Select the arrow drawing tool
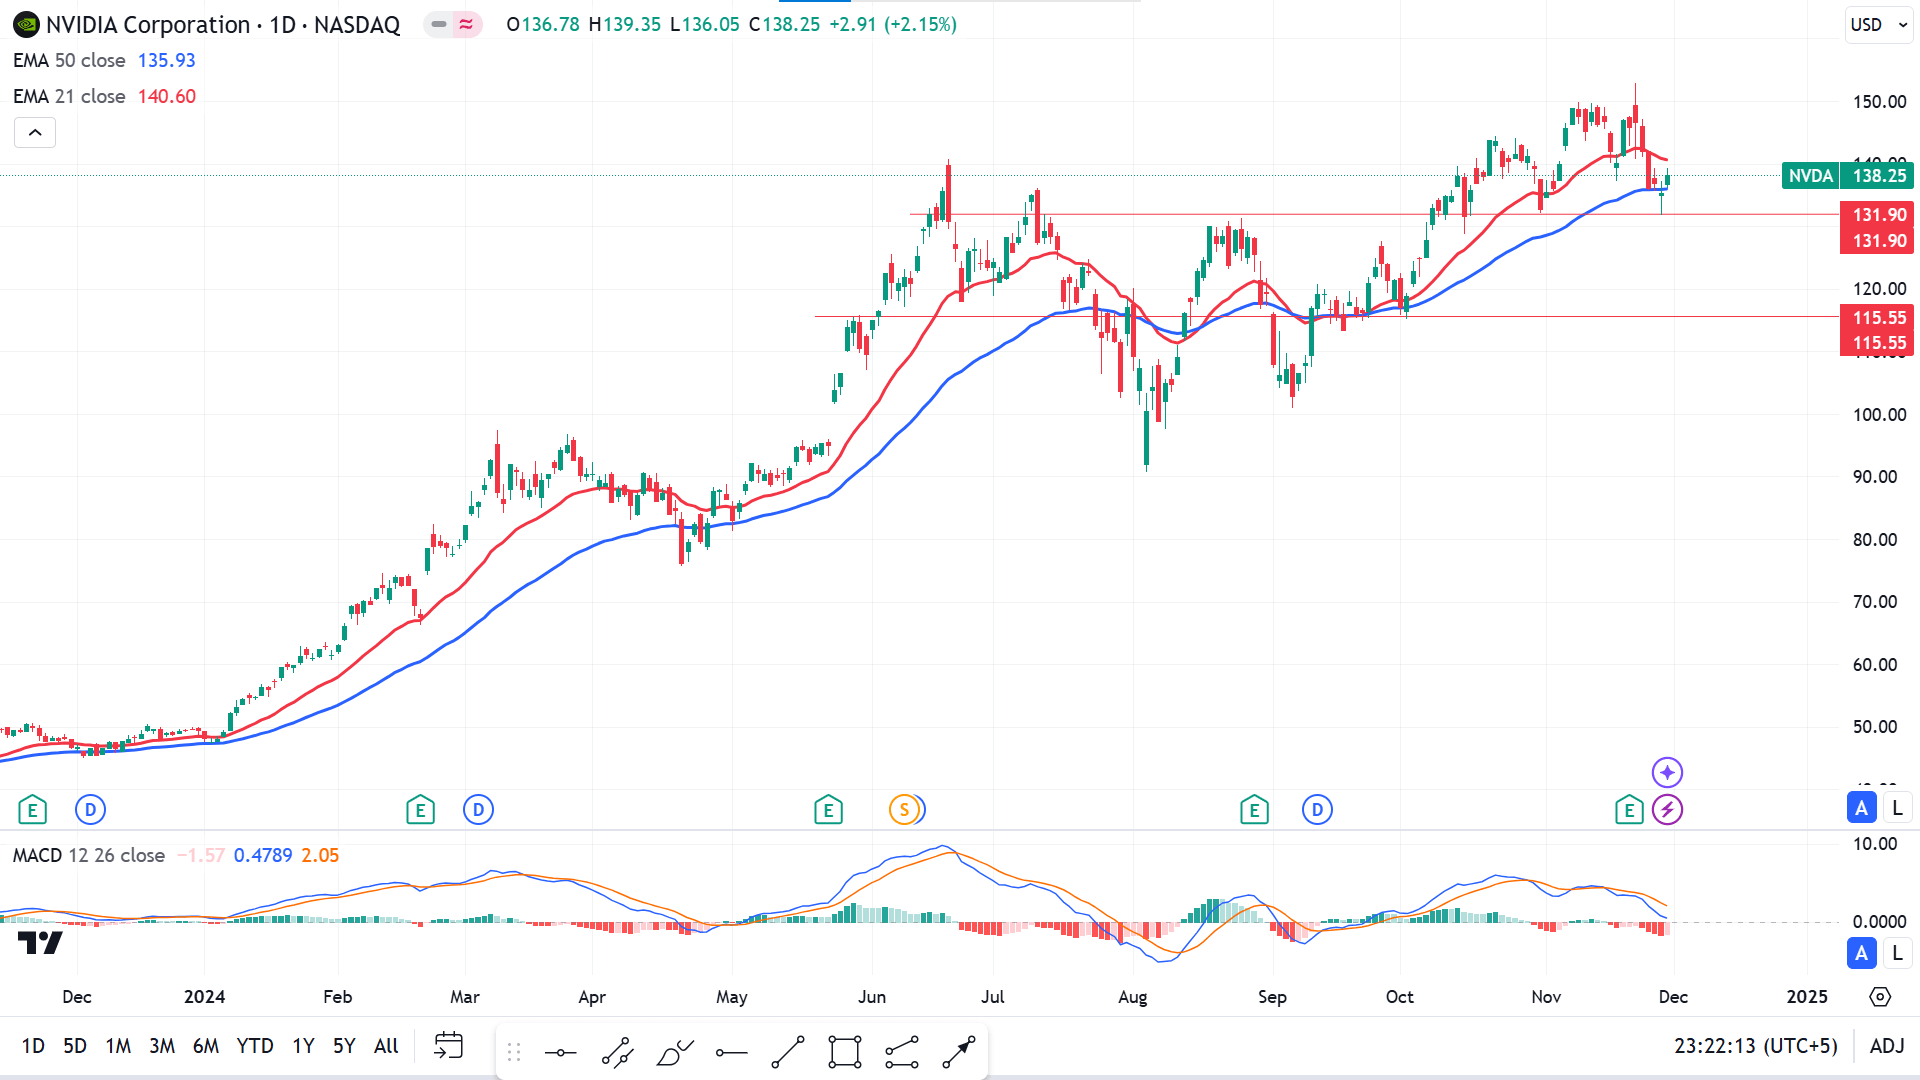1920x1080 pixels. click(x=959, y=1052)
